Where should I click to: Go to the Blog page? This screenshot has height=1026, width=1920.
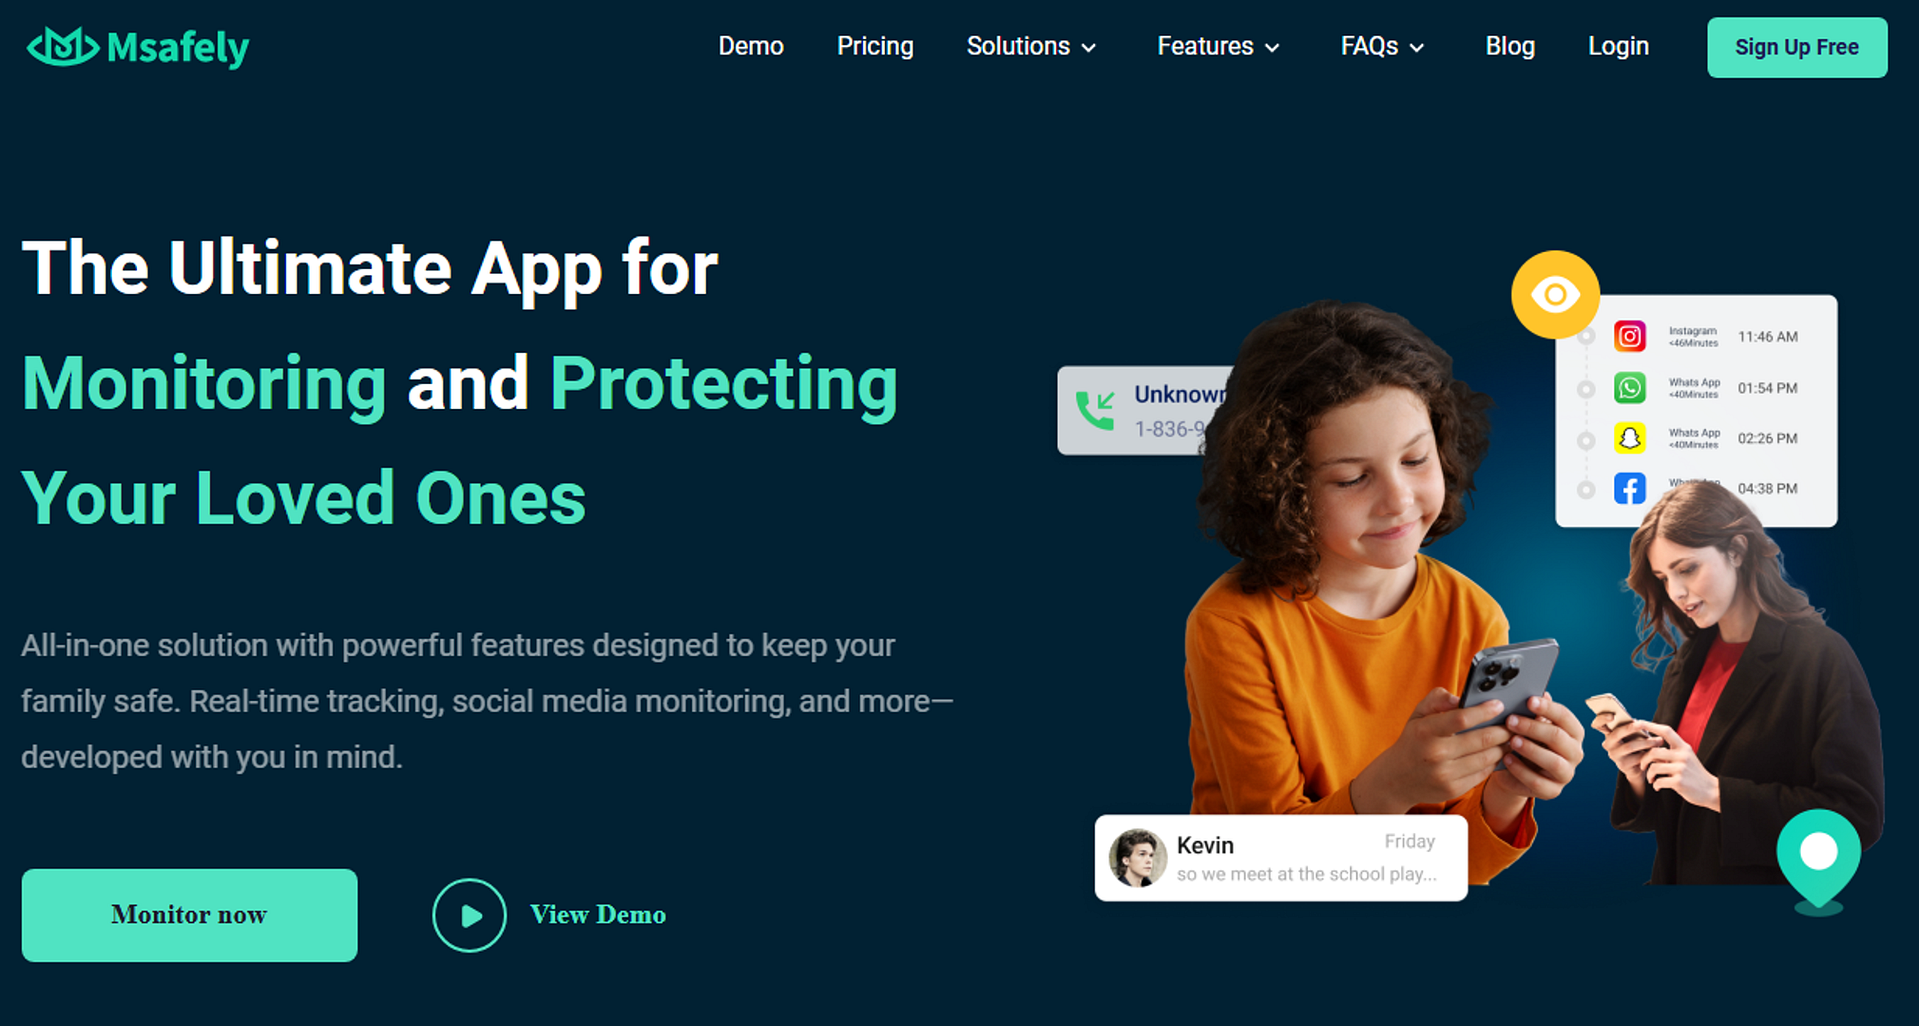point(1510,47)
